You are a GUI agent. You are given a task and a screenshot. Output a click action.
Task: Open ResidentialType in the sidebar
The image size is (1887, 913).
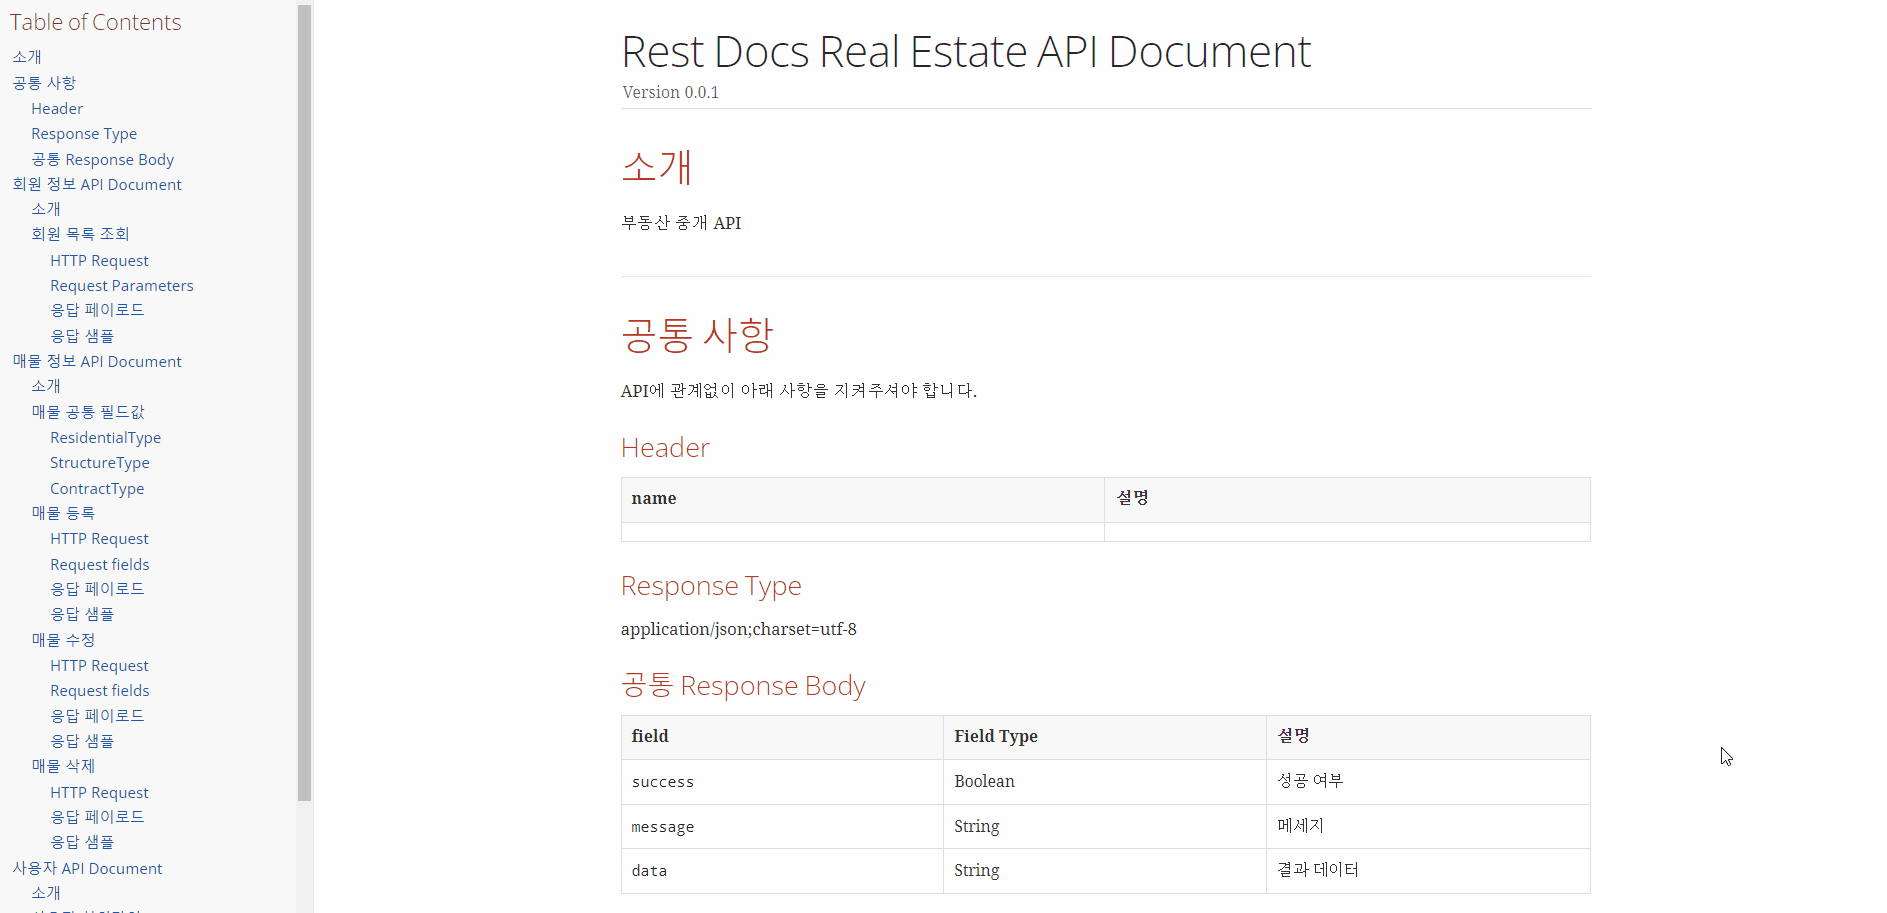[x=105, y=437]
